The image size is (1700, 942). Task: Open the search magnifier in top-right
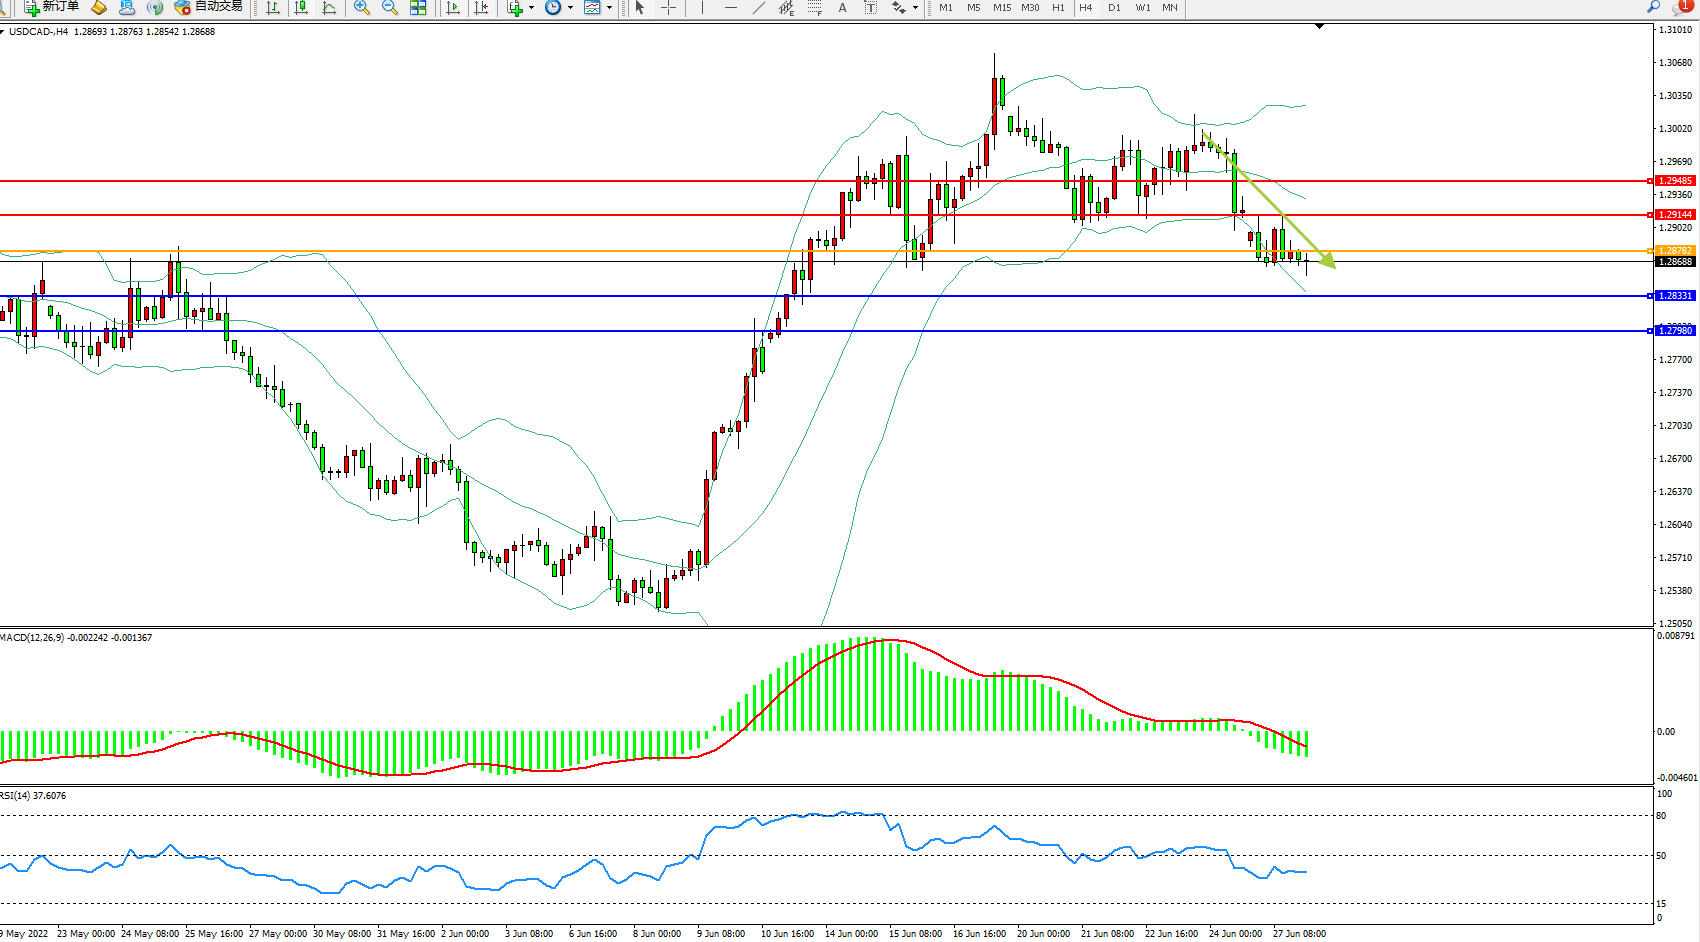pos(1653,7)
